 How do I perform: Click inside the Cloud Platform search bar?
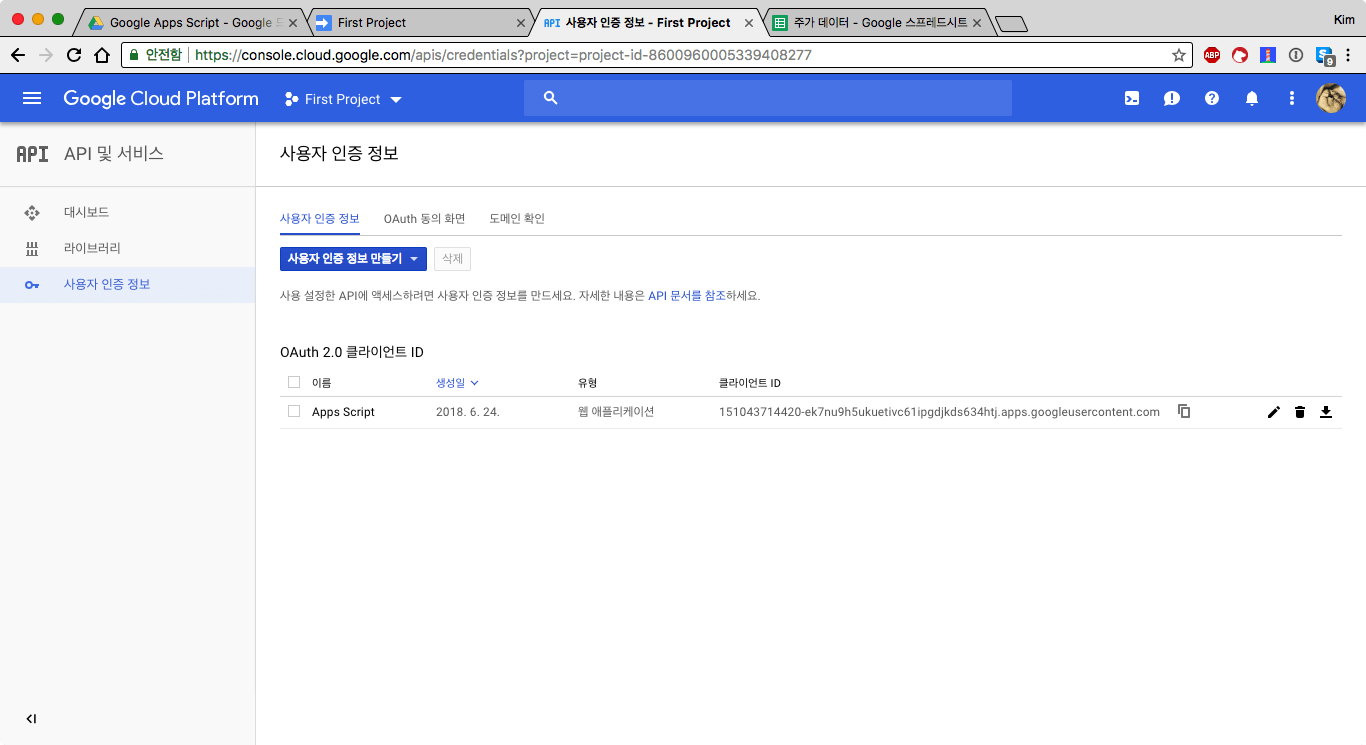pos(768,97)
